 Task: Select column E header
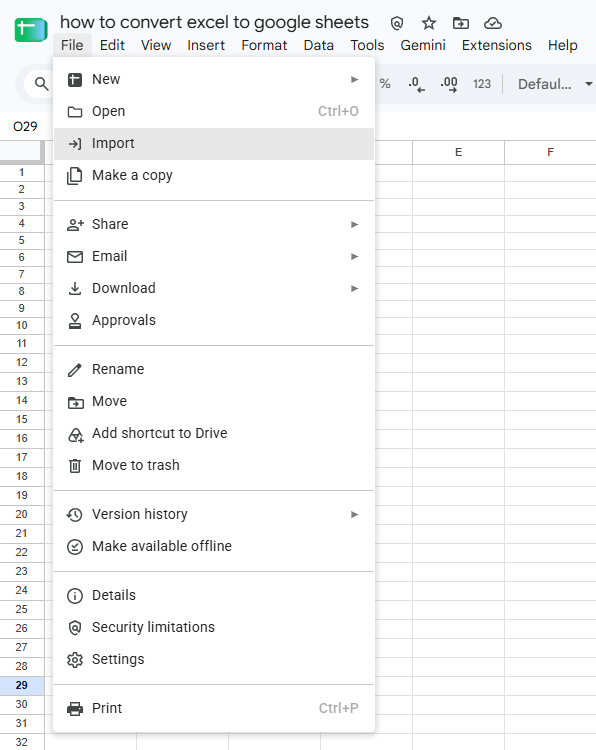click(458, 153)
